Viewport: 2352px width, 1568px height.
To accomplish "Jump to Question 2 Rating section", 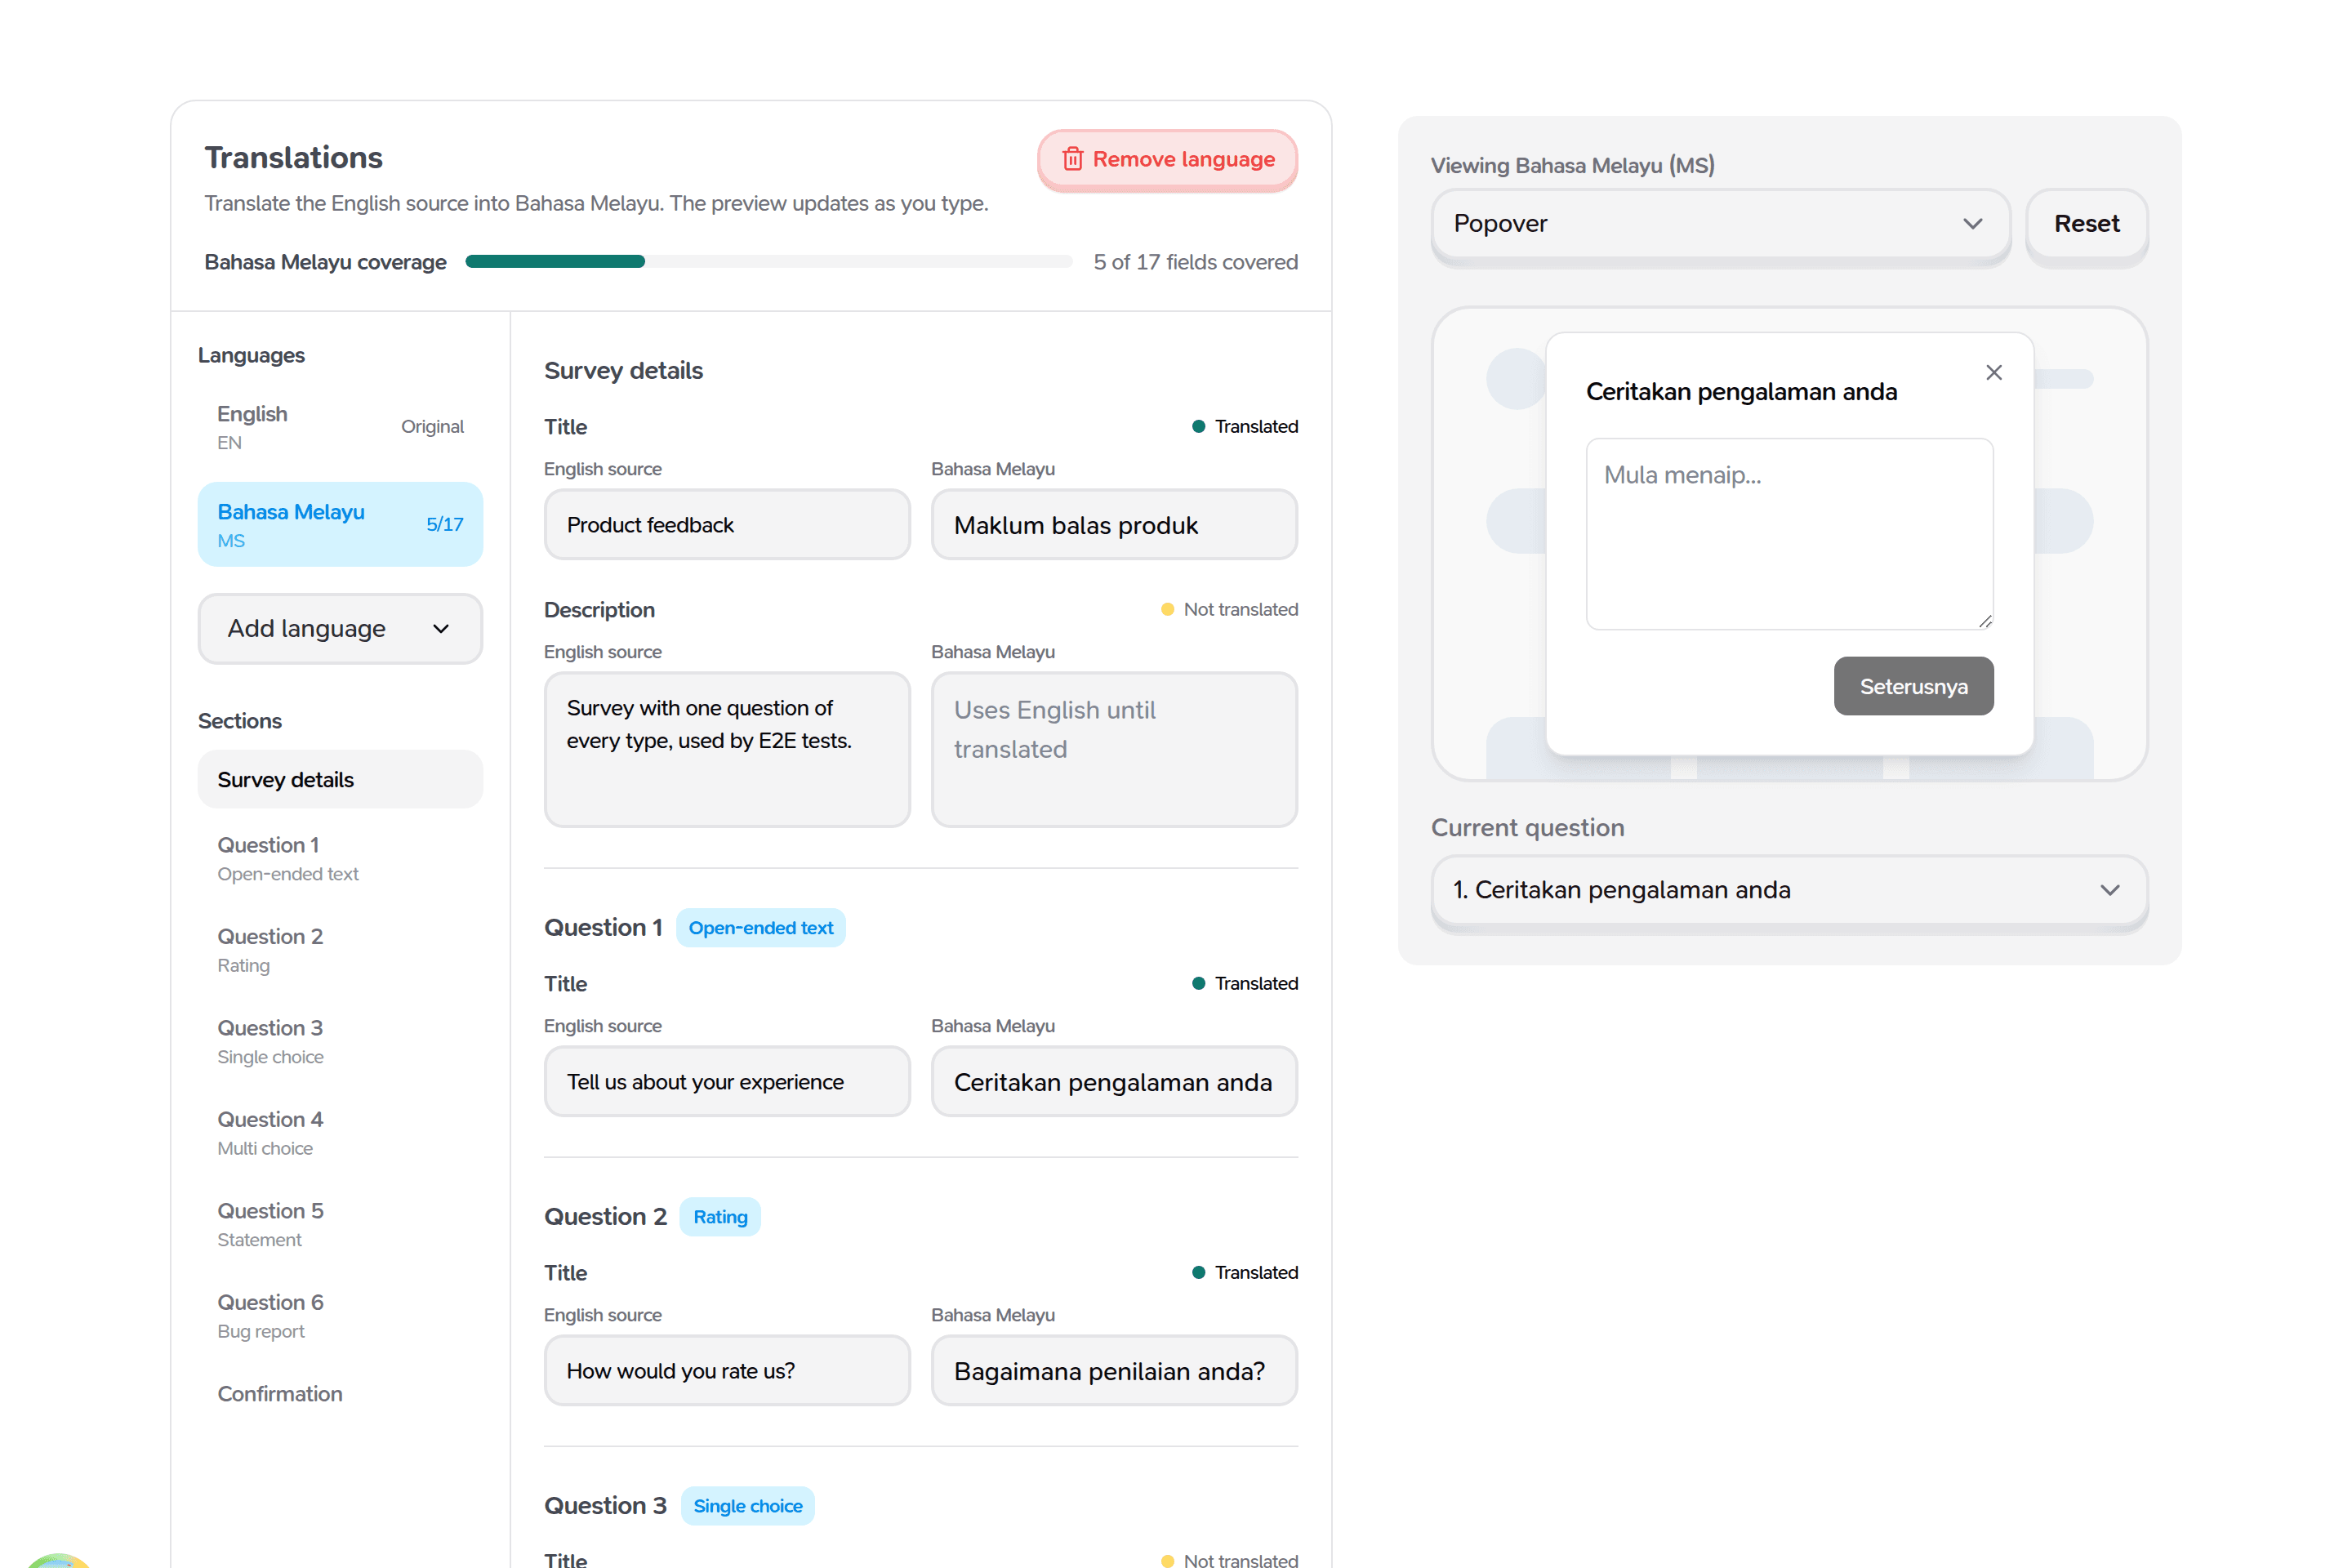I will click(x=340, y=950).
